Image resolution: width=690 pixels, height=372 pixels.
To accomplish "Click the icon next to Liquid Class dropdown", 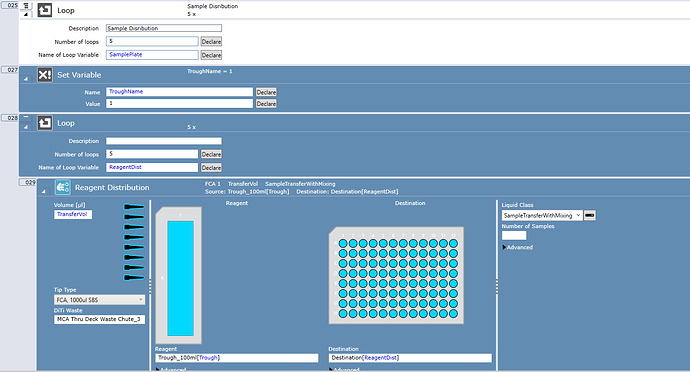I will click(590, 215).
